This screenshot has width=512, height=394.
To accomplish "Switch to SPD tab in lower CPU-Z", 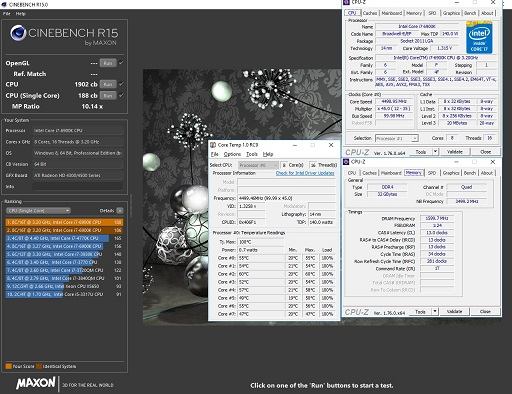I will click(432, 173).
